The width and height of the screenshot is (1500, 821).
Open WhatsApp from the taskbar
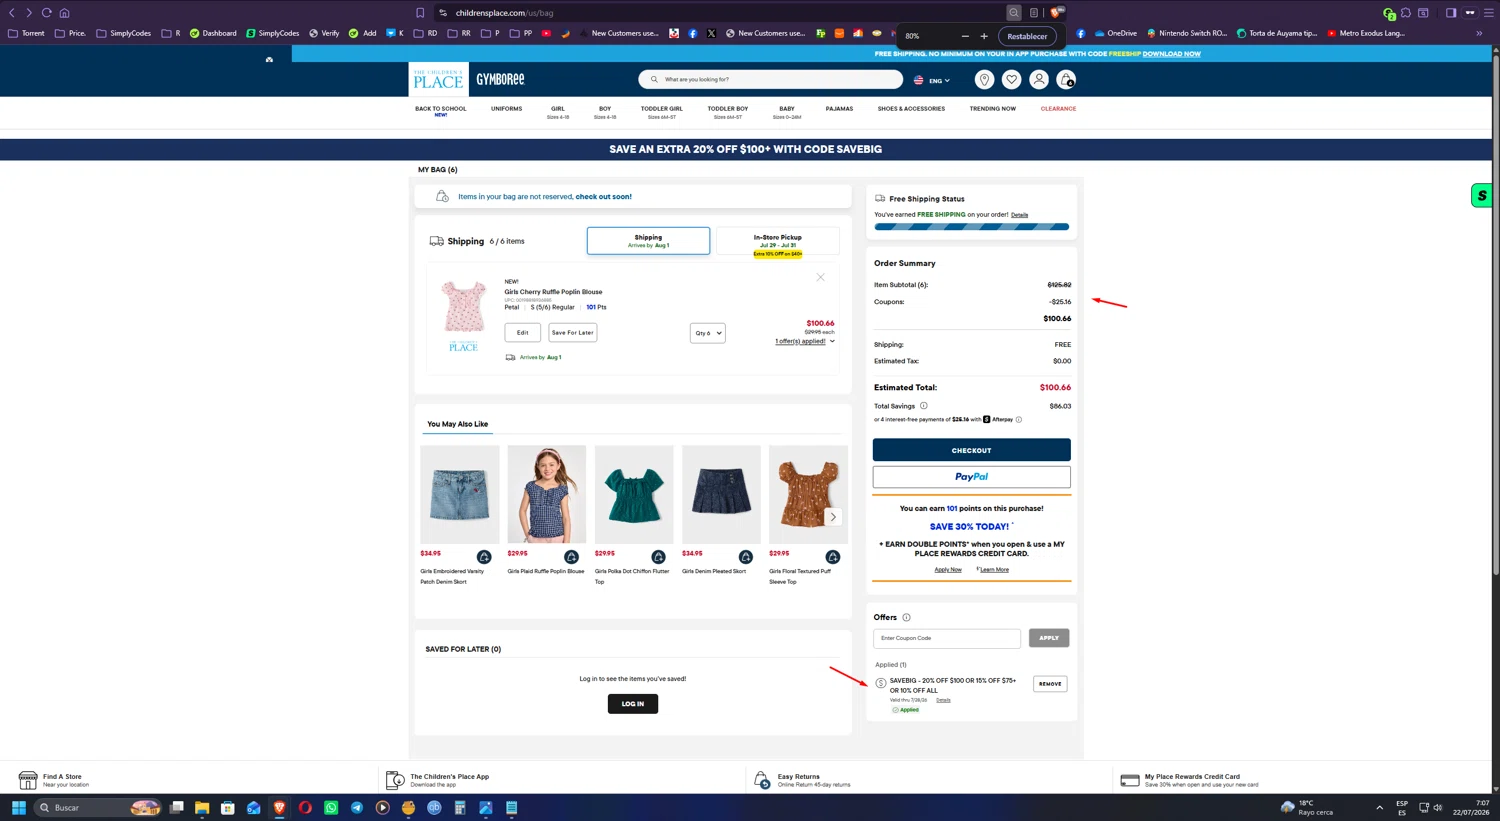tap(331, 807)
